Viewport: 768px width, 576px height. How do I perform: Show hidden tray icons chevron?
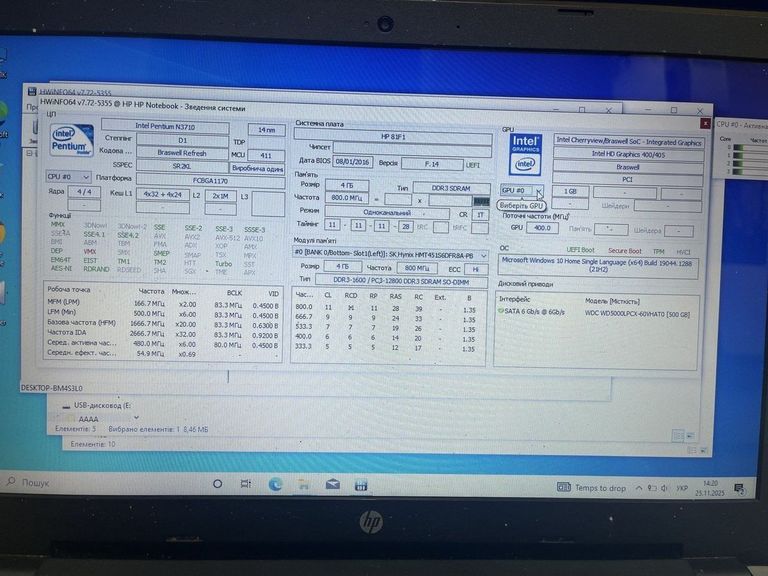pyautogui.click(x=639, y=488)
